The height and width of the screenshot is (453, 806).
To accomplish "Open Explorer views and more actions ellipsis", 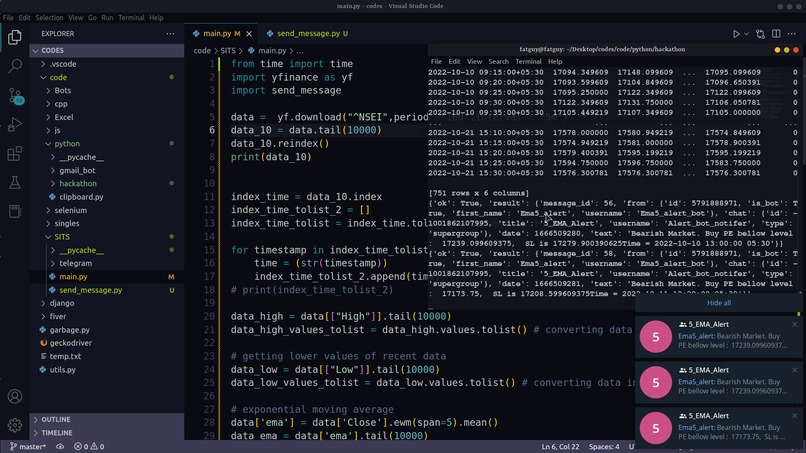I will pyautogui.click(x=170, y=34).
